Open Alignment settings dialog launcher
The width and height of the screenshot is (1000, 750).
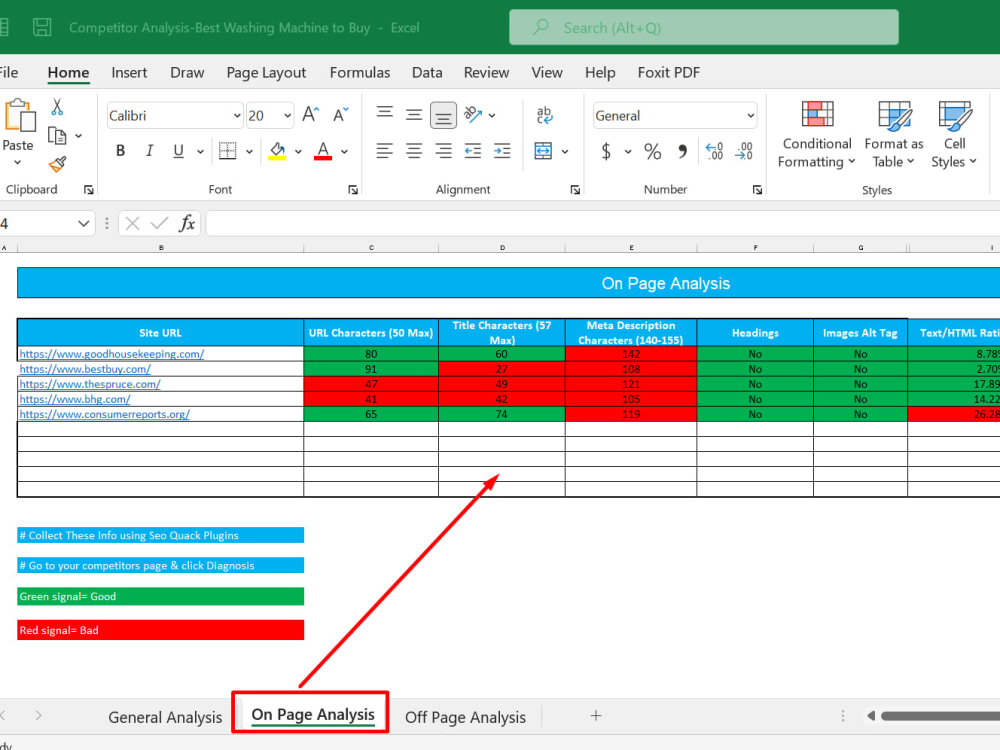pos(575,189)
